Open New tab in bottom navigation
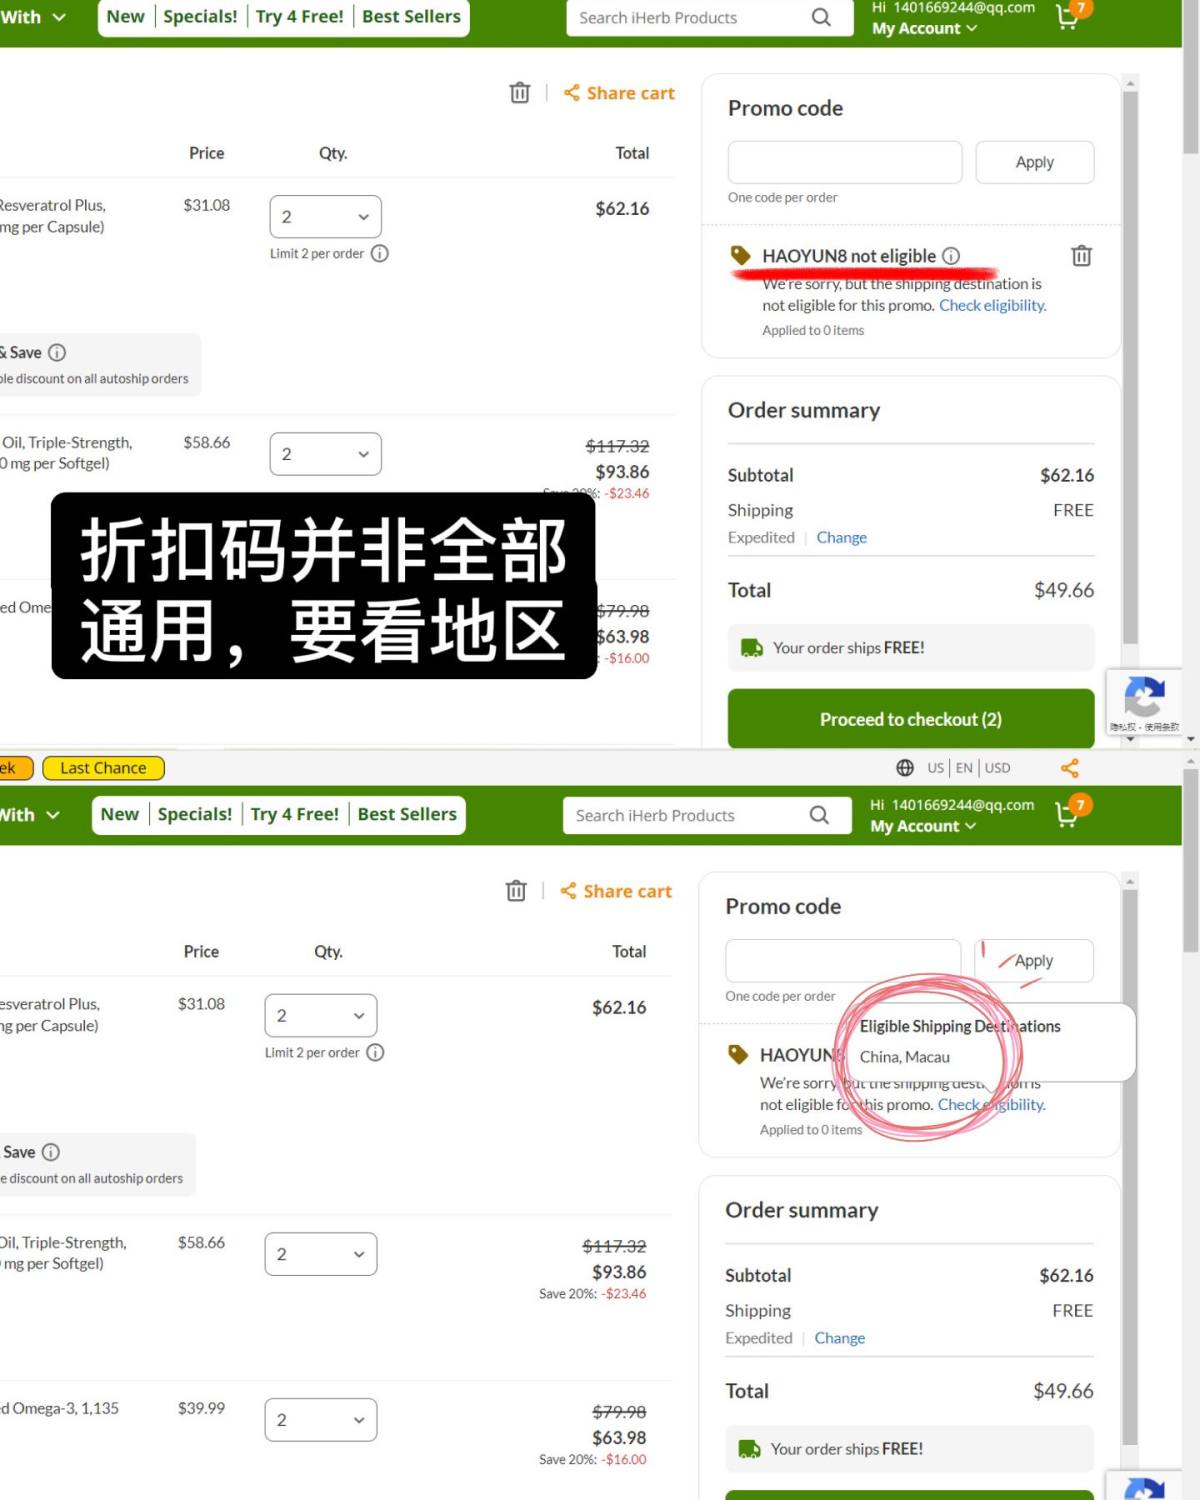 point(120,814)
